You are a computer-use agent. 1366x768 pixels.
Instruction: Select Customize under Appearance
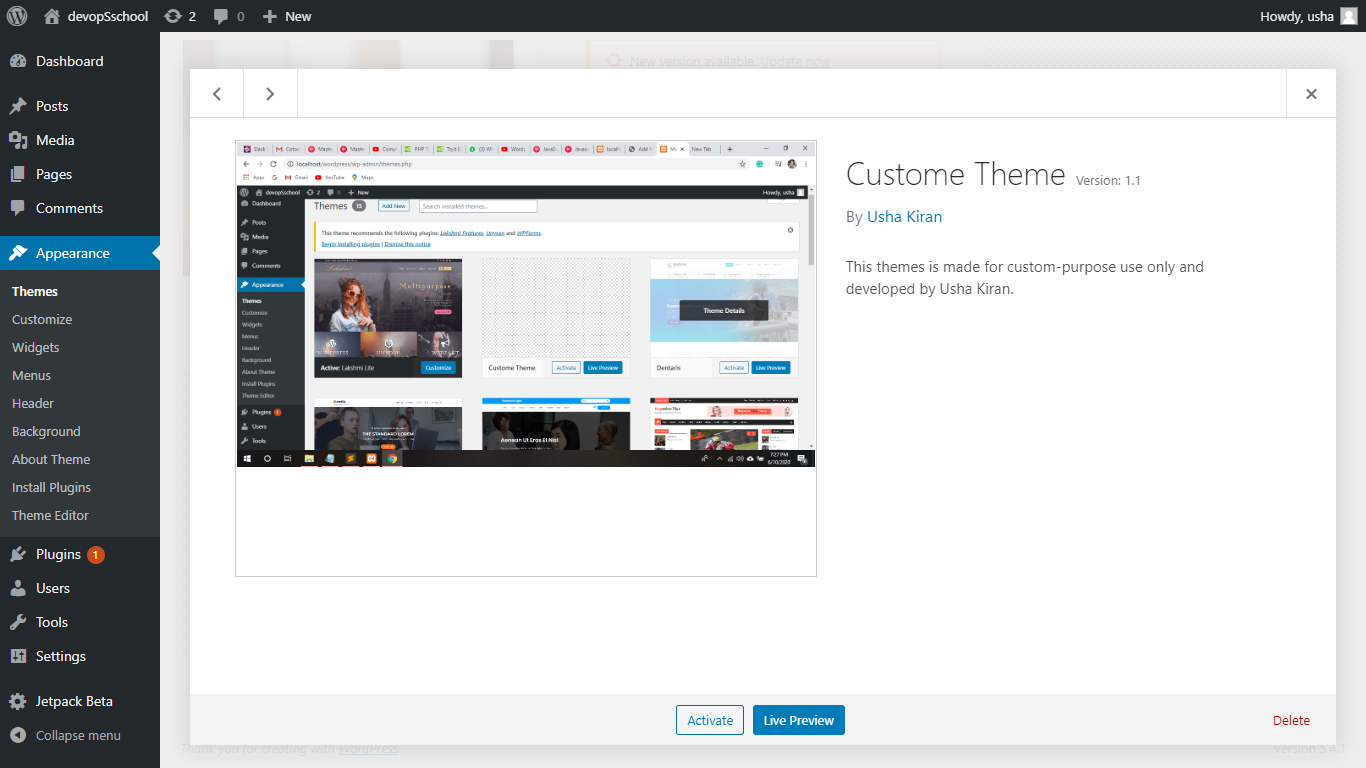tap(42, 319)
